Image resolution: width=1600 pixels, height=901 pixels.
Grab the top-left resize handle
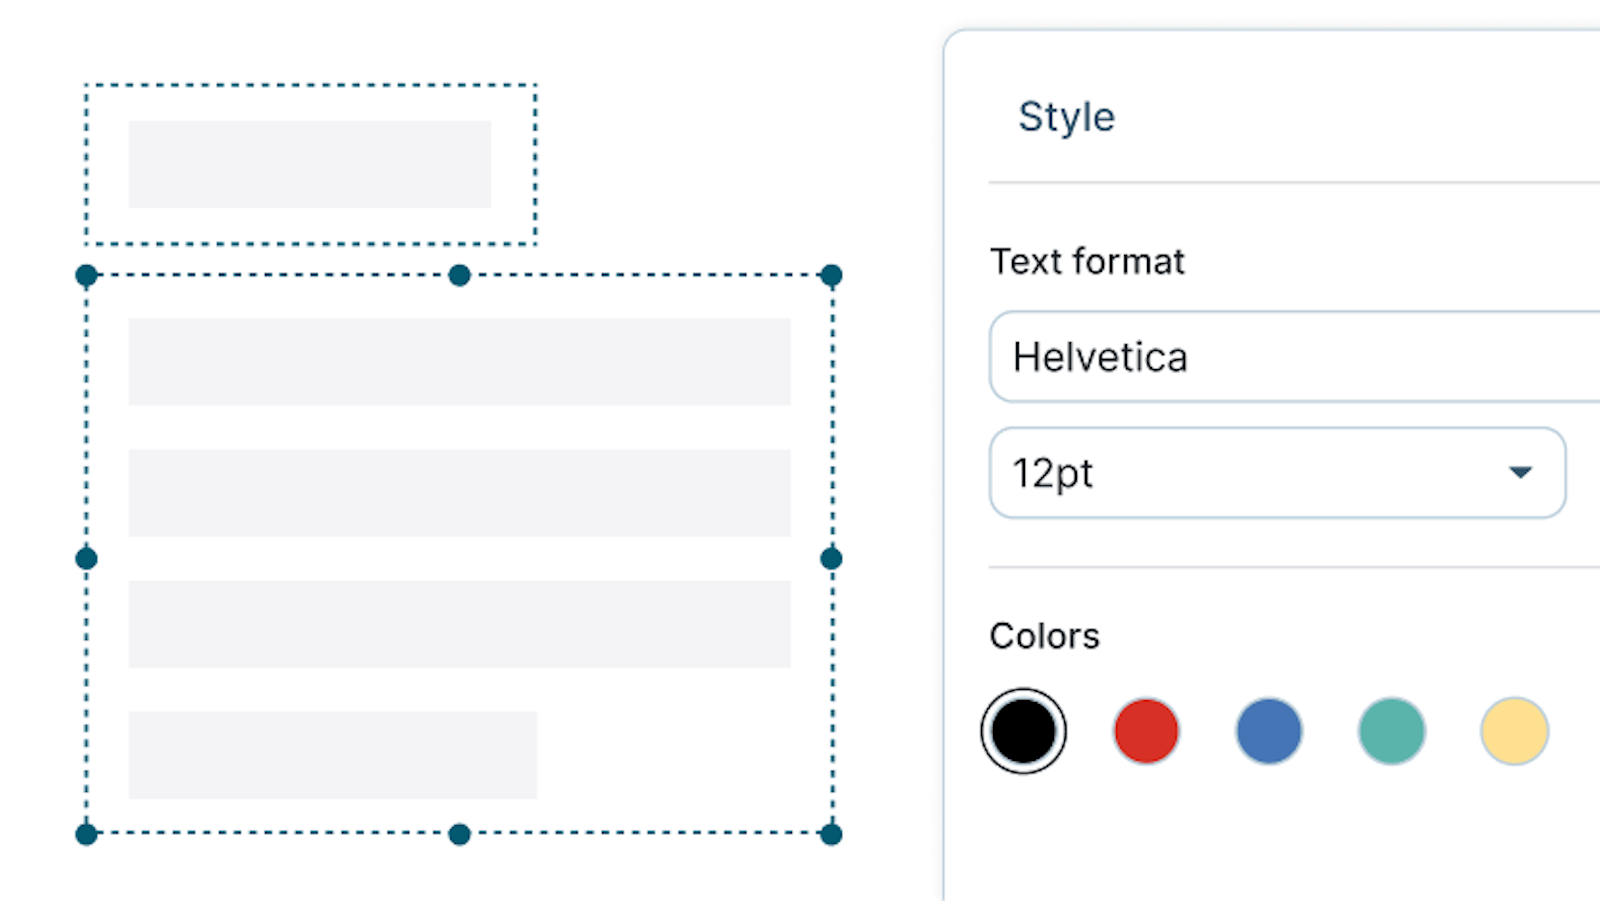pyautogui.click(x=87, y=275)
